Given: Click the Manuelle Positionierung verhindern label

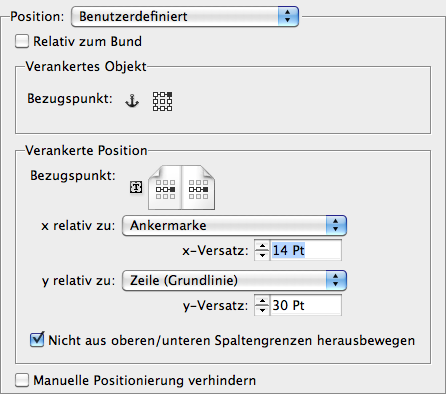Looking at the screenshot, I should (145, 380).
